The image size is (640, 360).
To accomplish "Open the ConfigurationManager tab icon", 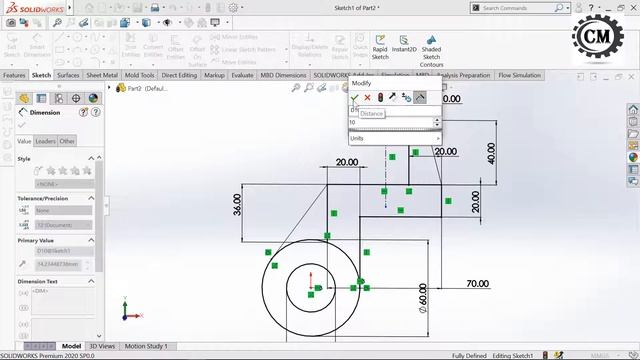I will click(59, 98).
